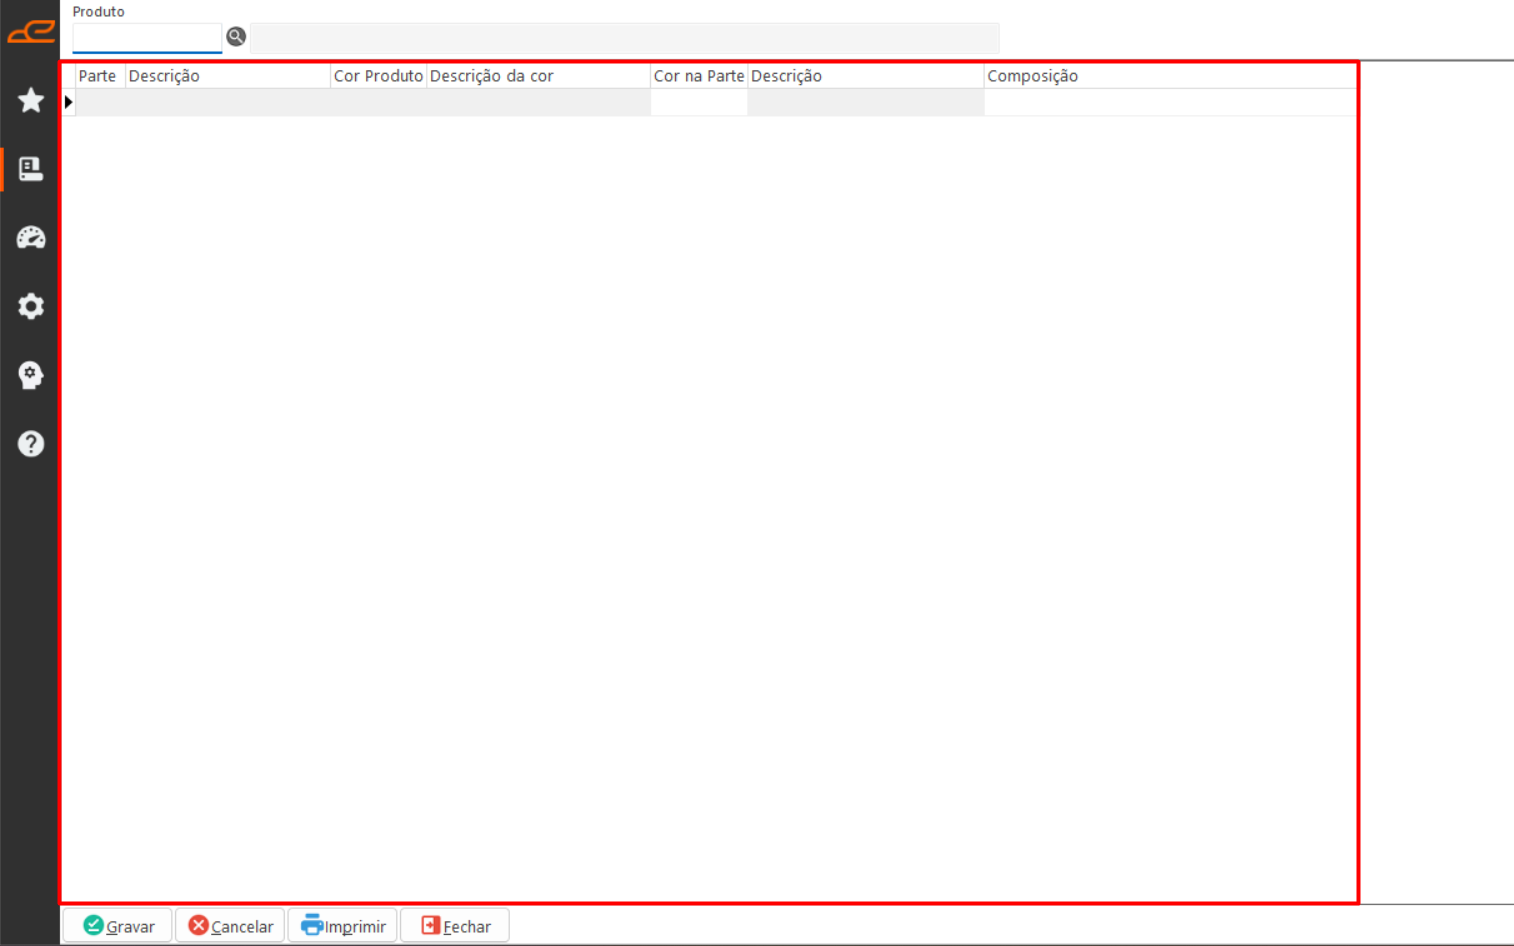Open settings gear in sidebar
The height and width of the screenshot is (946, 1514).
[31, 306]
